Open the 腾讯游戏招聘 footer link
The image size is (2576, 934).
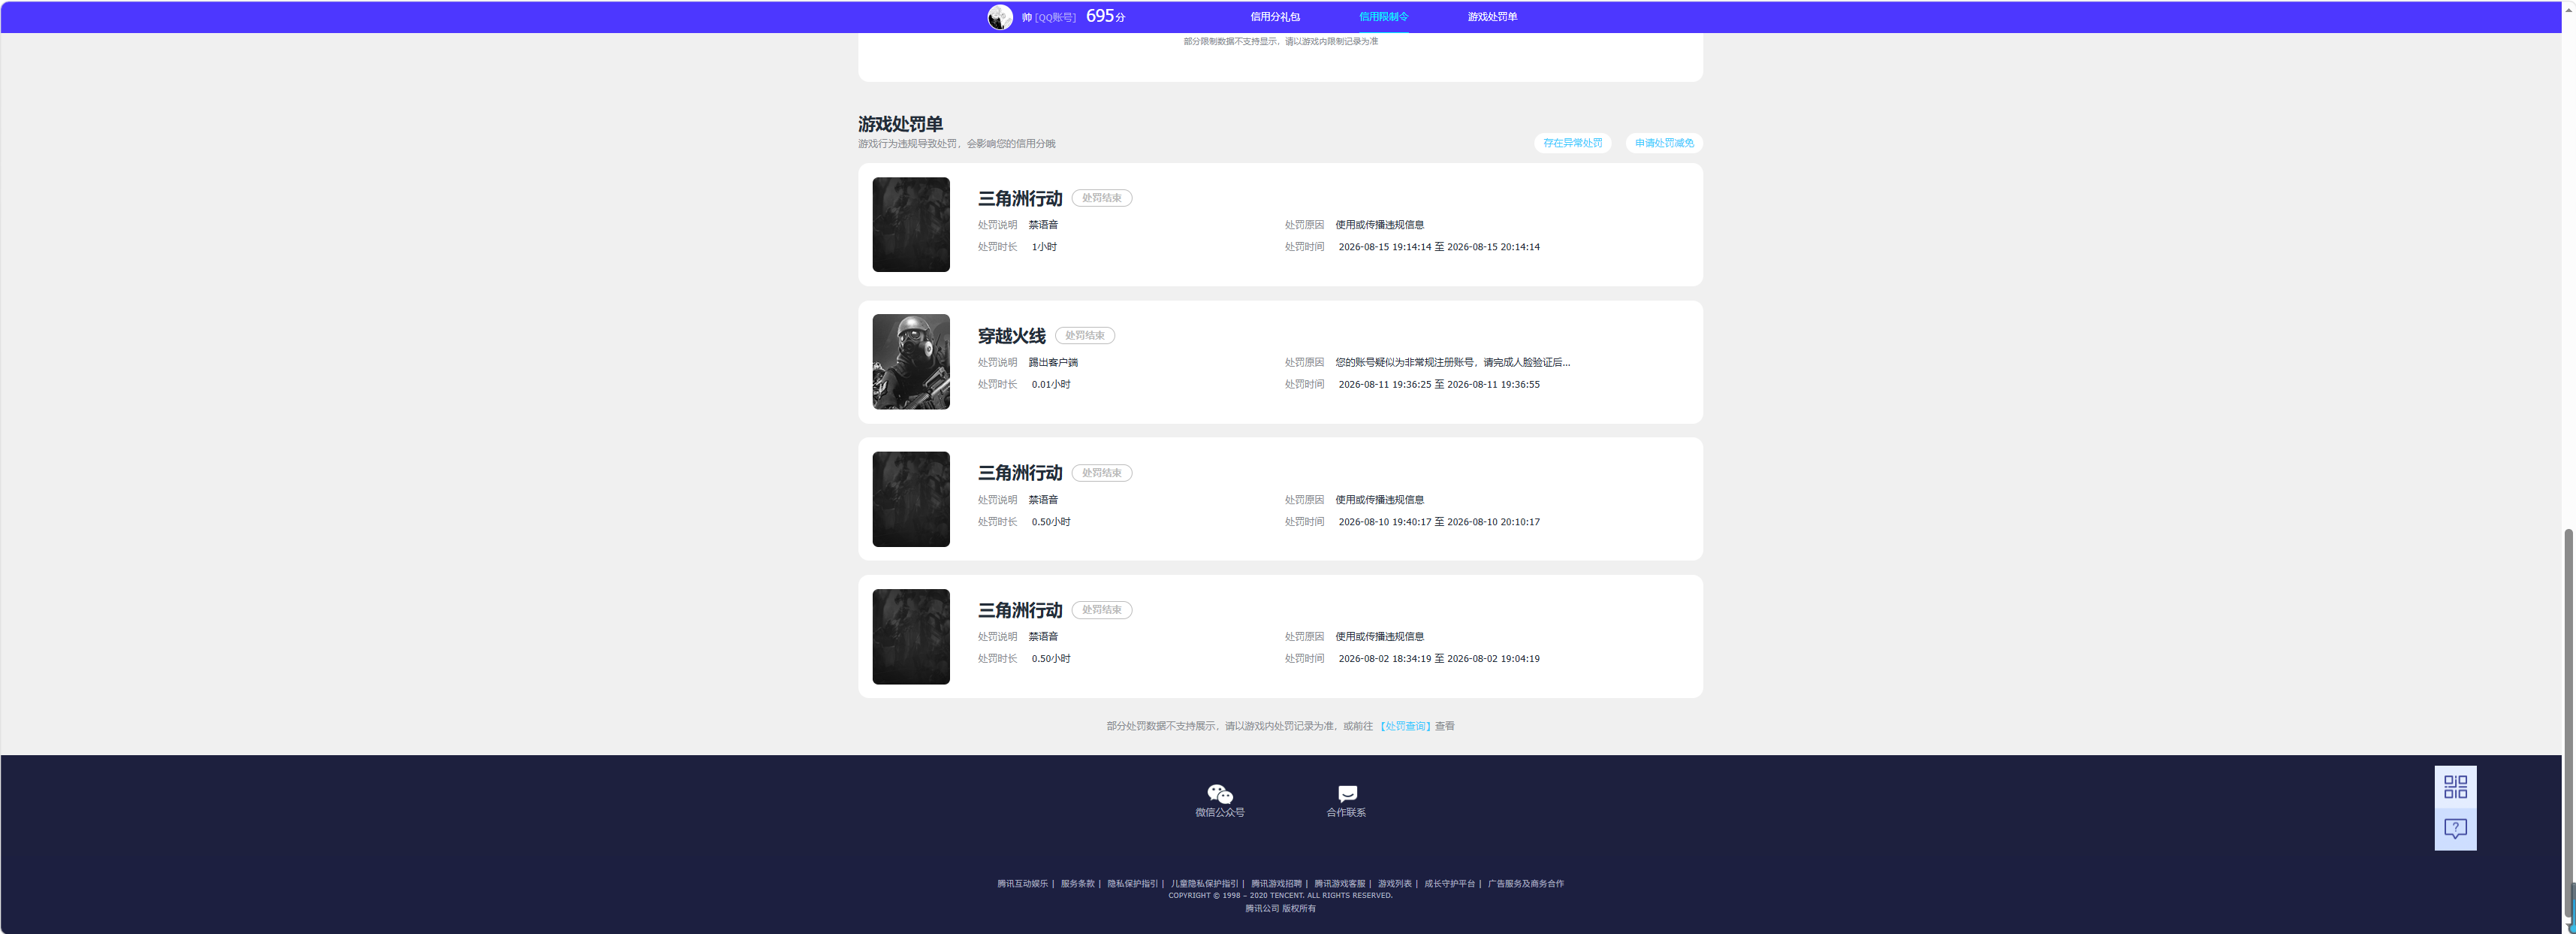(x=1276, y=884)
